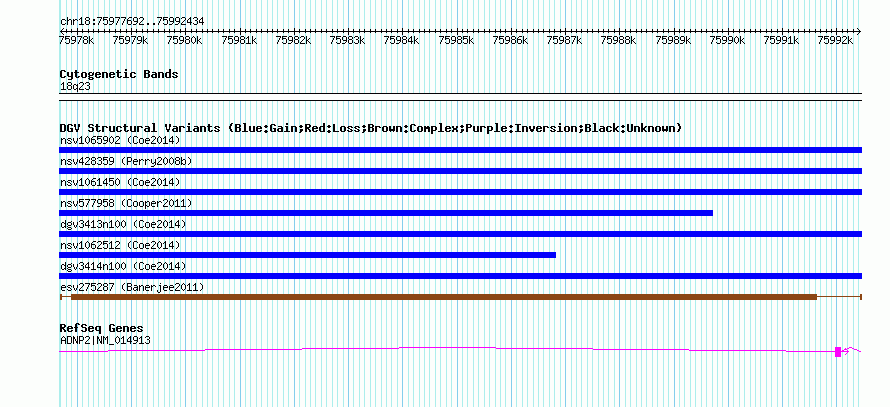Screen dimensions: 890x407
Task: Click the 75982k ruler tick label
Action: (293, 40)
